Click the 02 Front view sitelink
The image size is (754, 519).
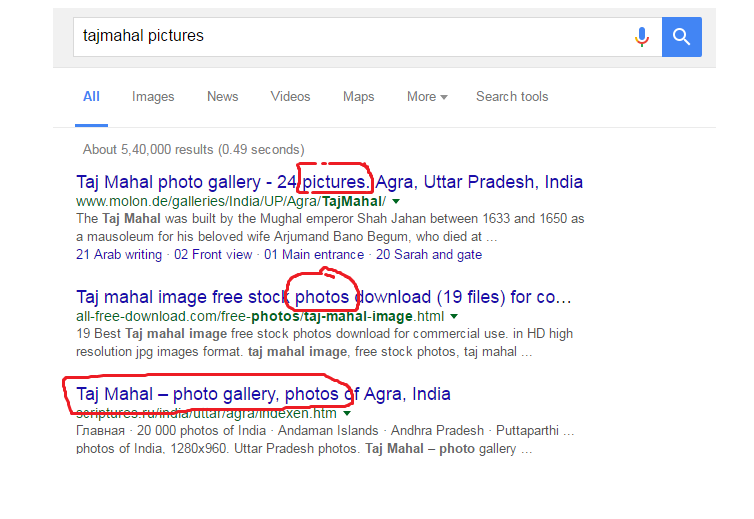tap(213, 255)
